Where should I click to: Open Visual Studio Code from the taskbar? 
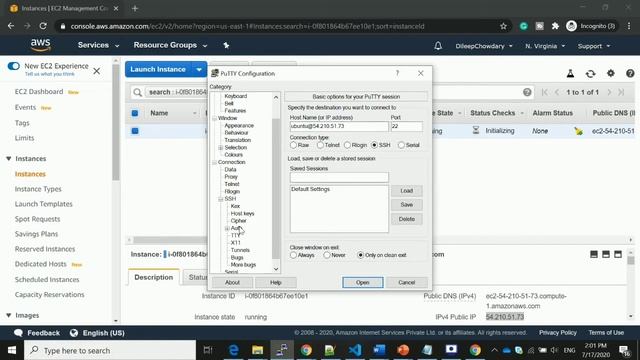355,350
